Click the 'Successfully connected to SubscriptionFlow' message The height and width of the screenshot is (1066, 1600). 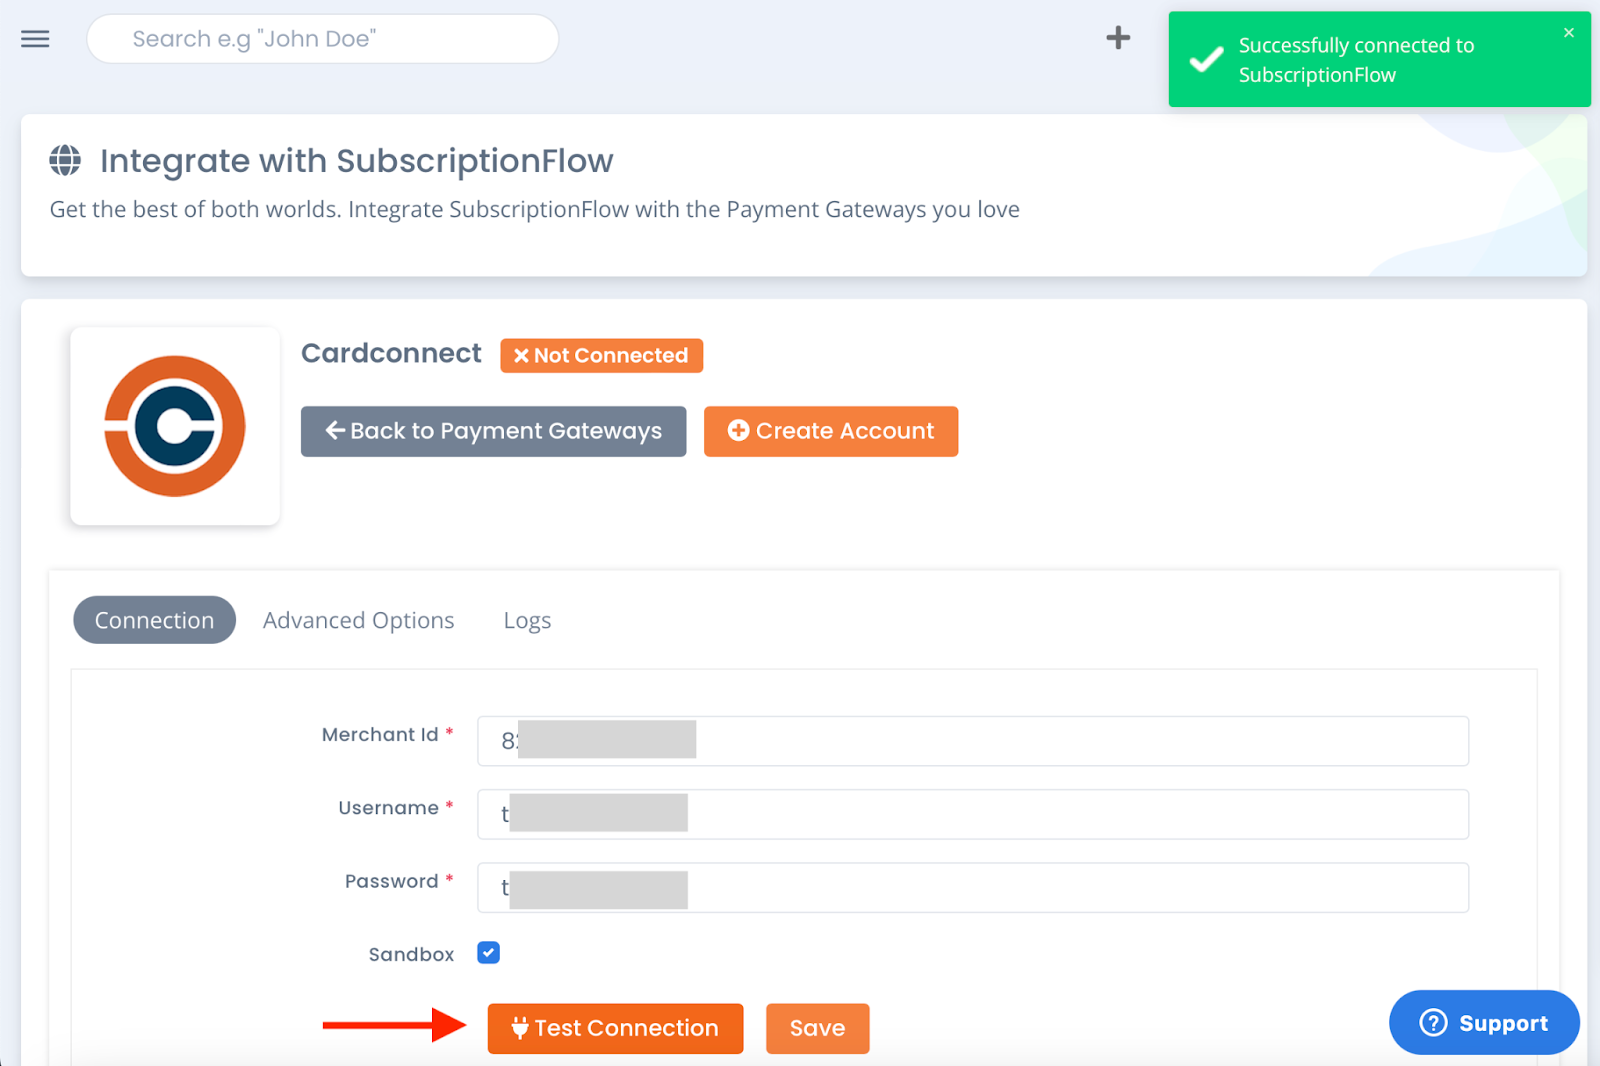(1356, 60)
